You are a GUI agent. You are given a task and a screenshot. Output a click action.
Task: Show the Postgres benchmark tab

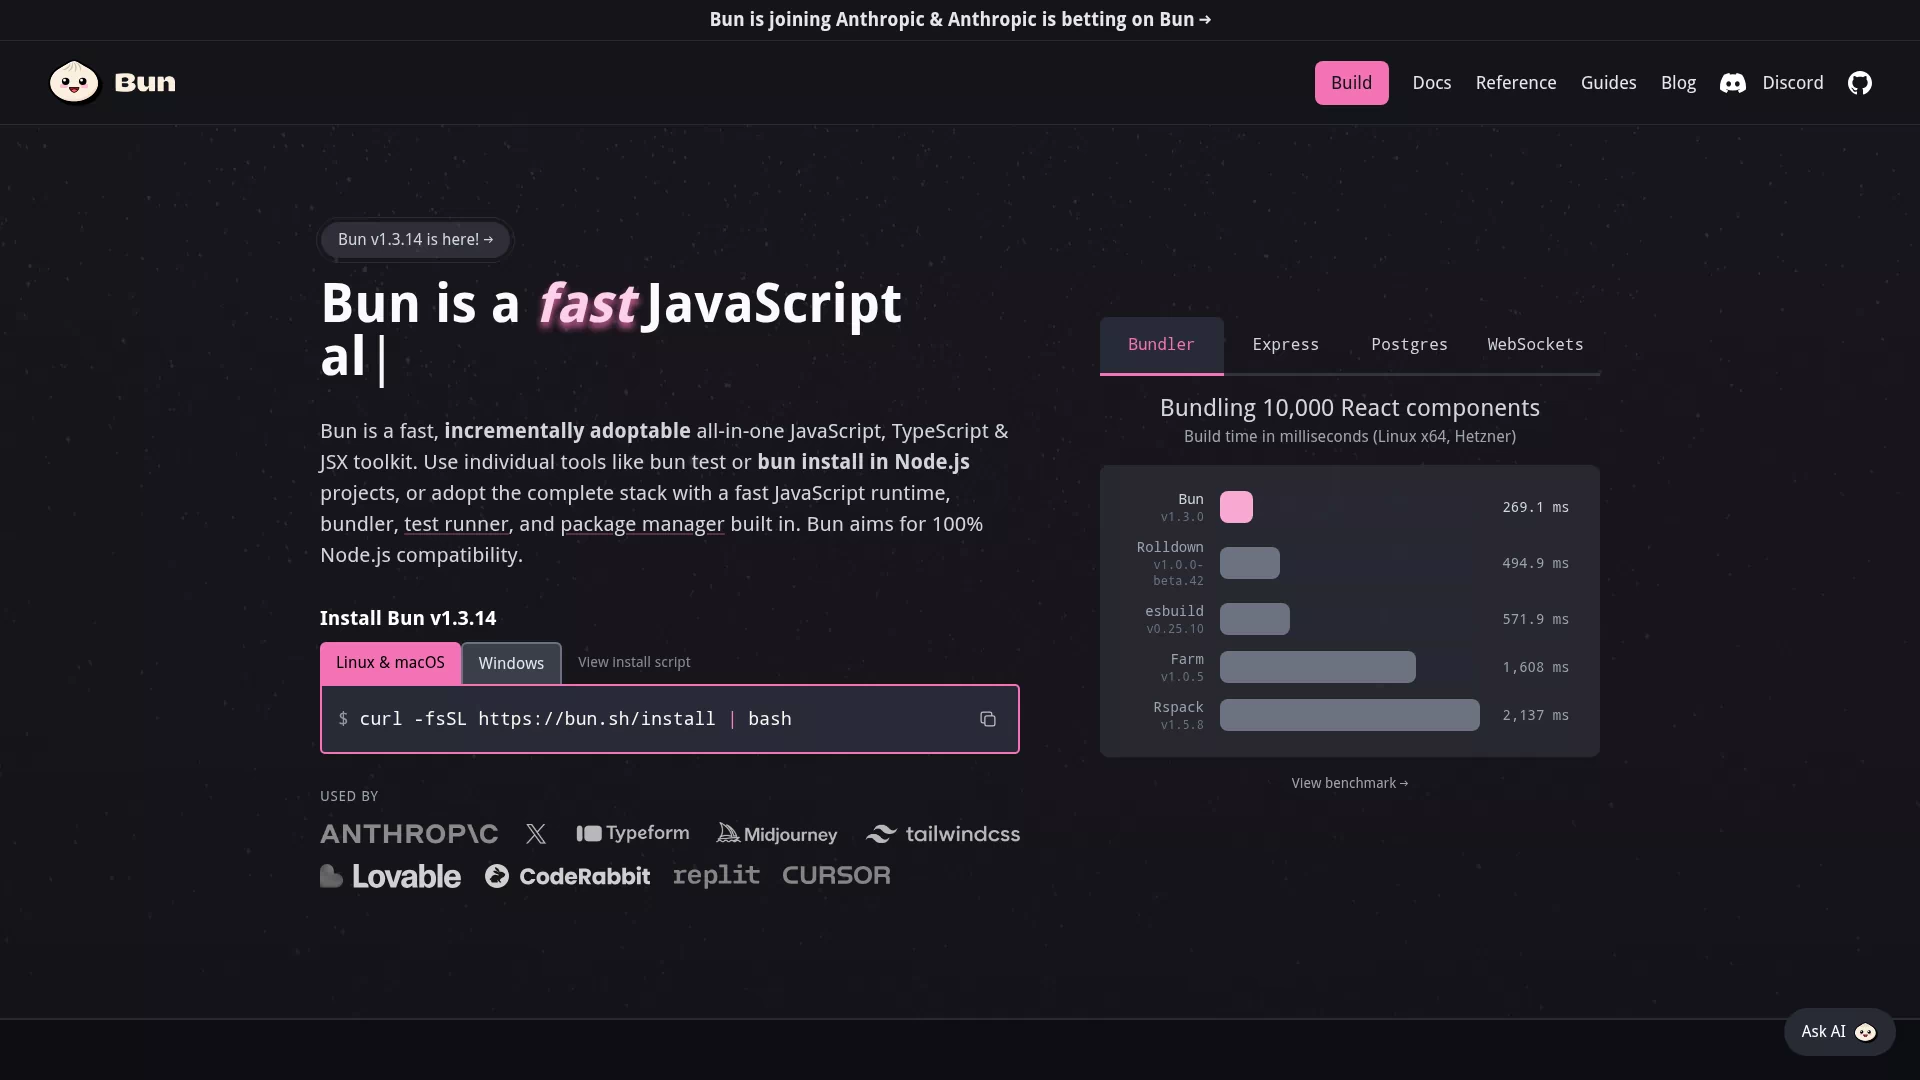(1409, 345)
